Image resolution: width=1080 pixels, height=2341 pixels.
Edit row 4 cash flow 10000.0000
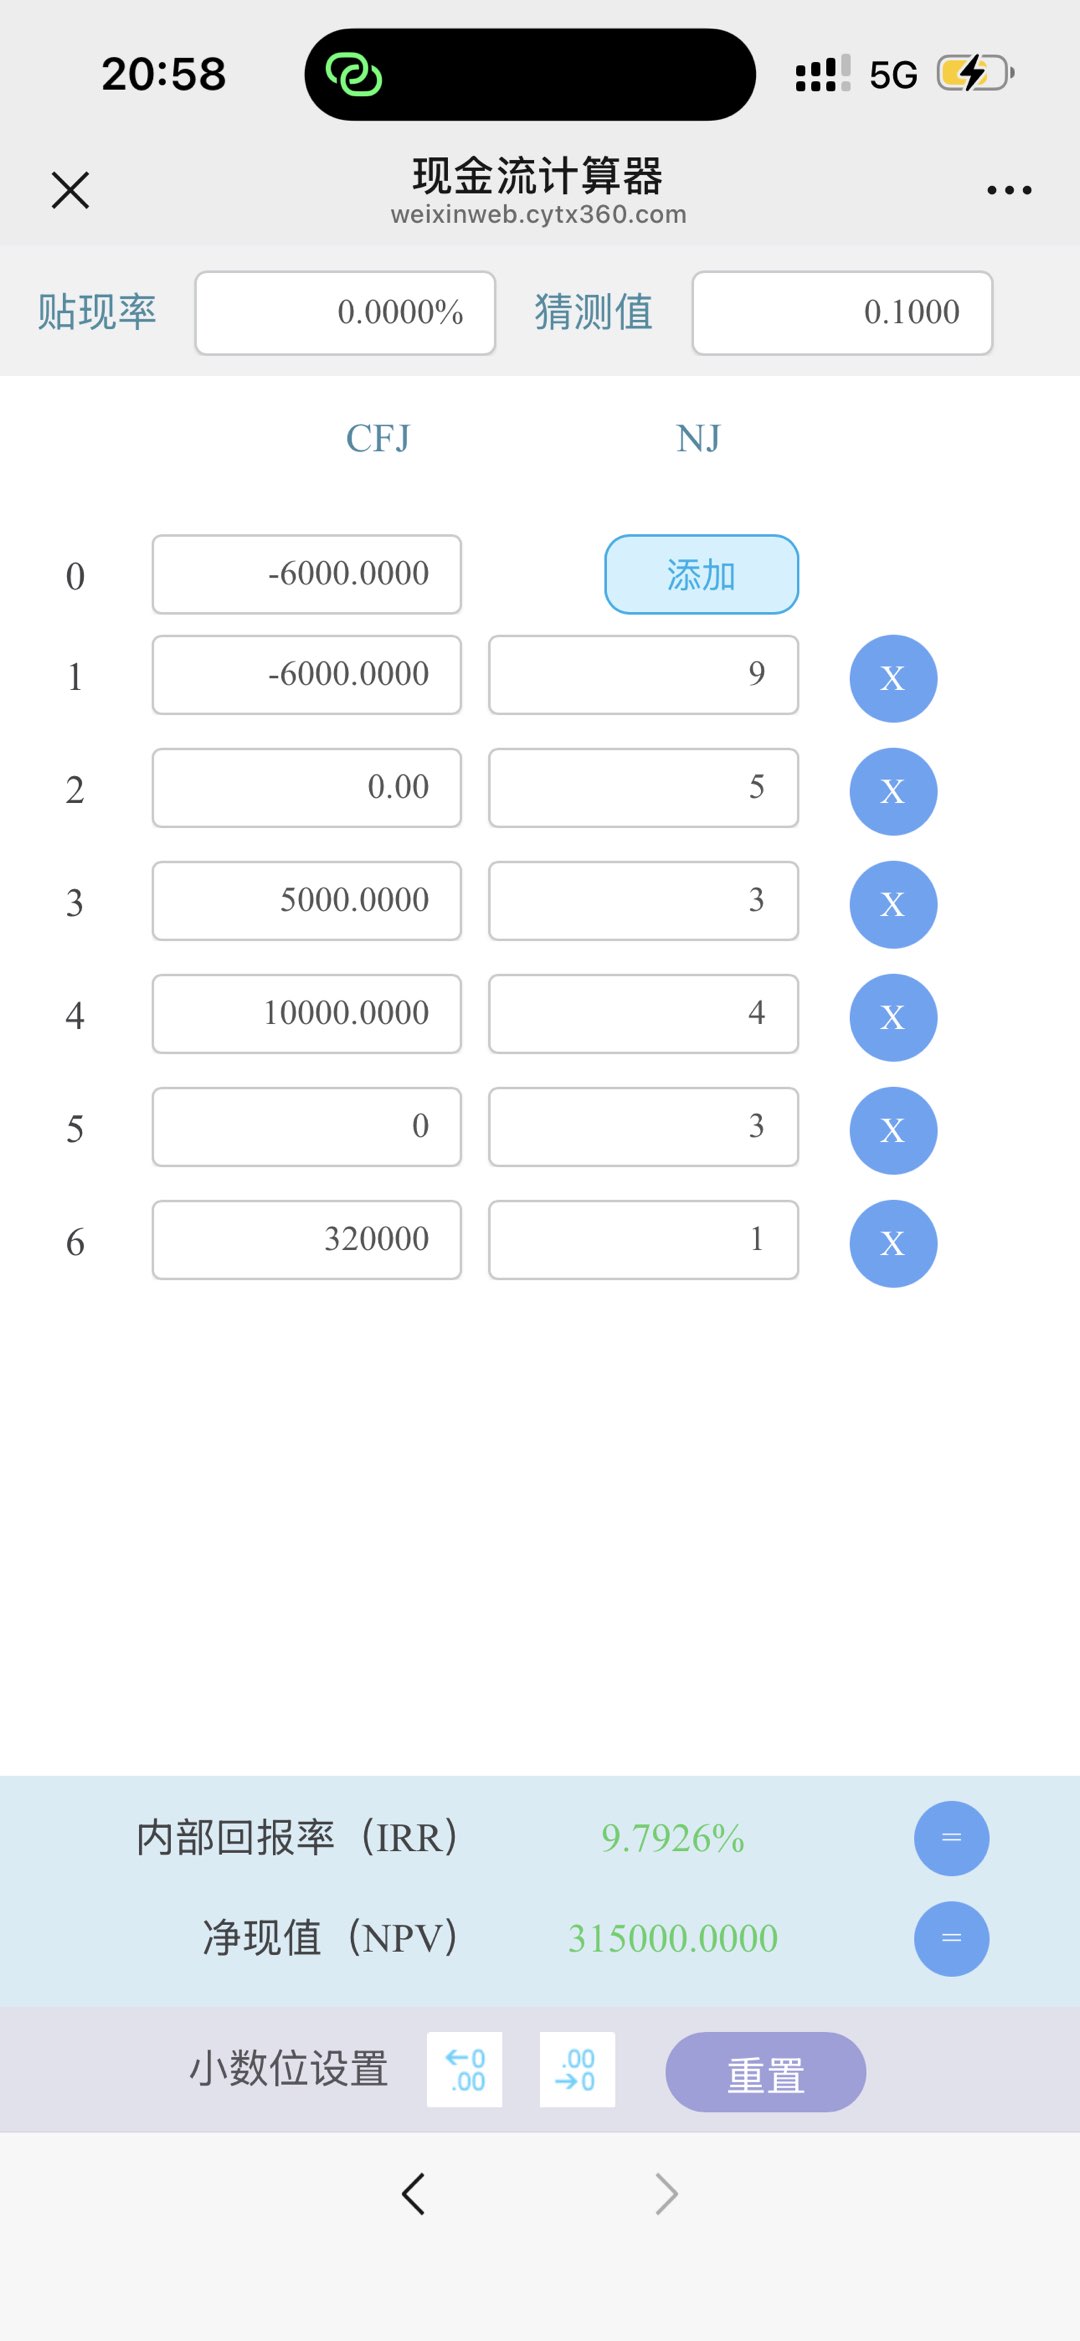306,1013
